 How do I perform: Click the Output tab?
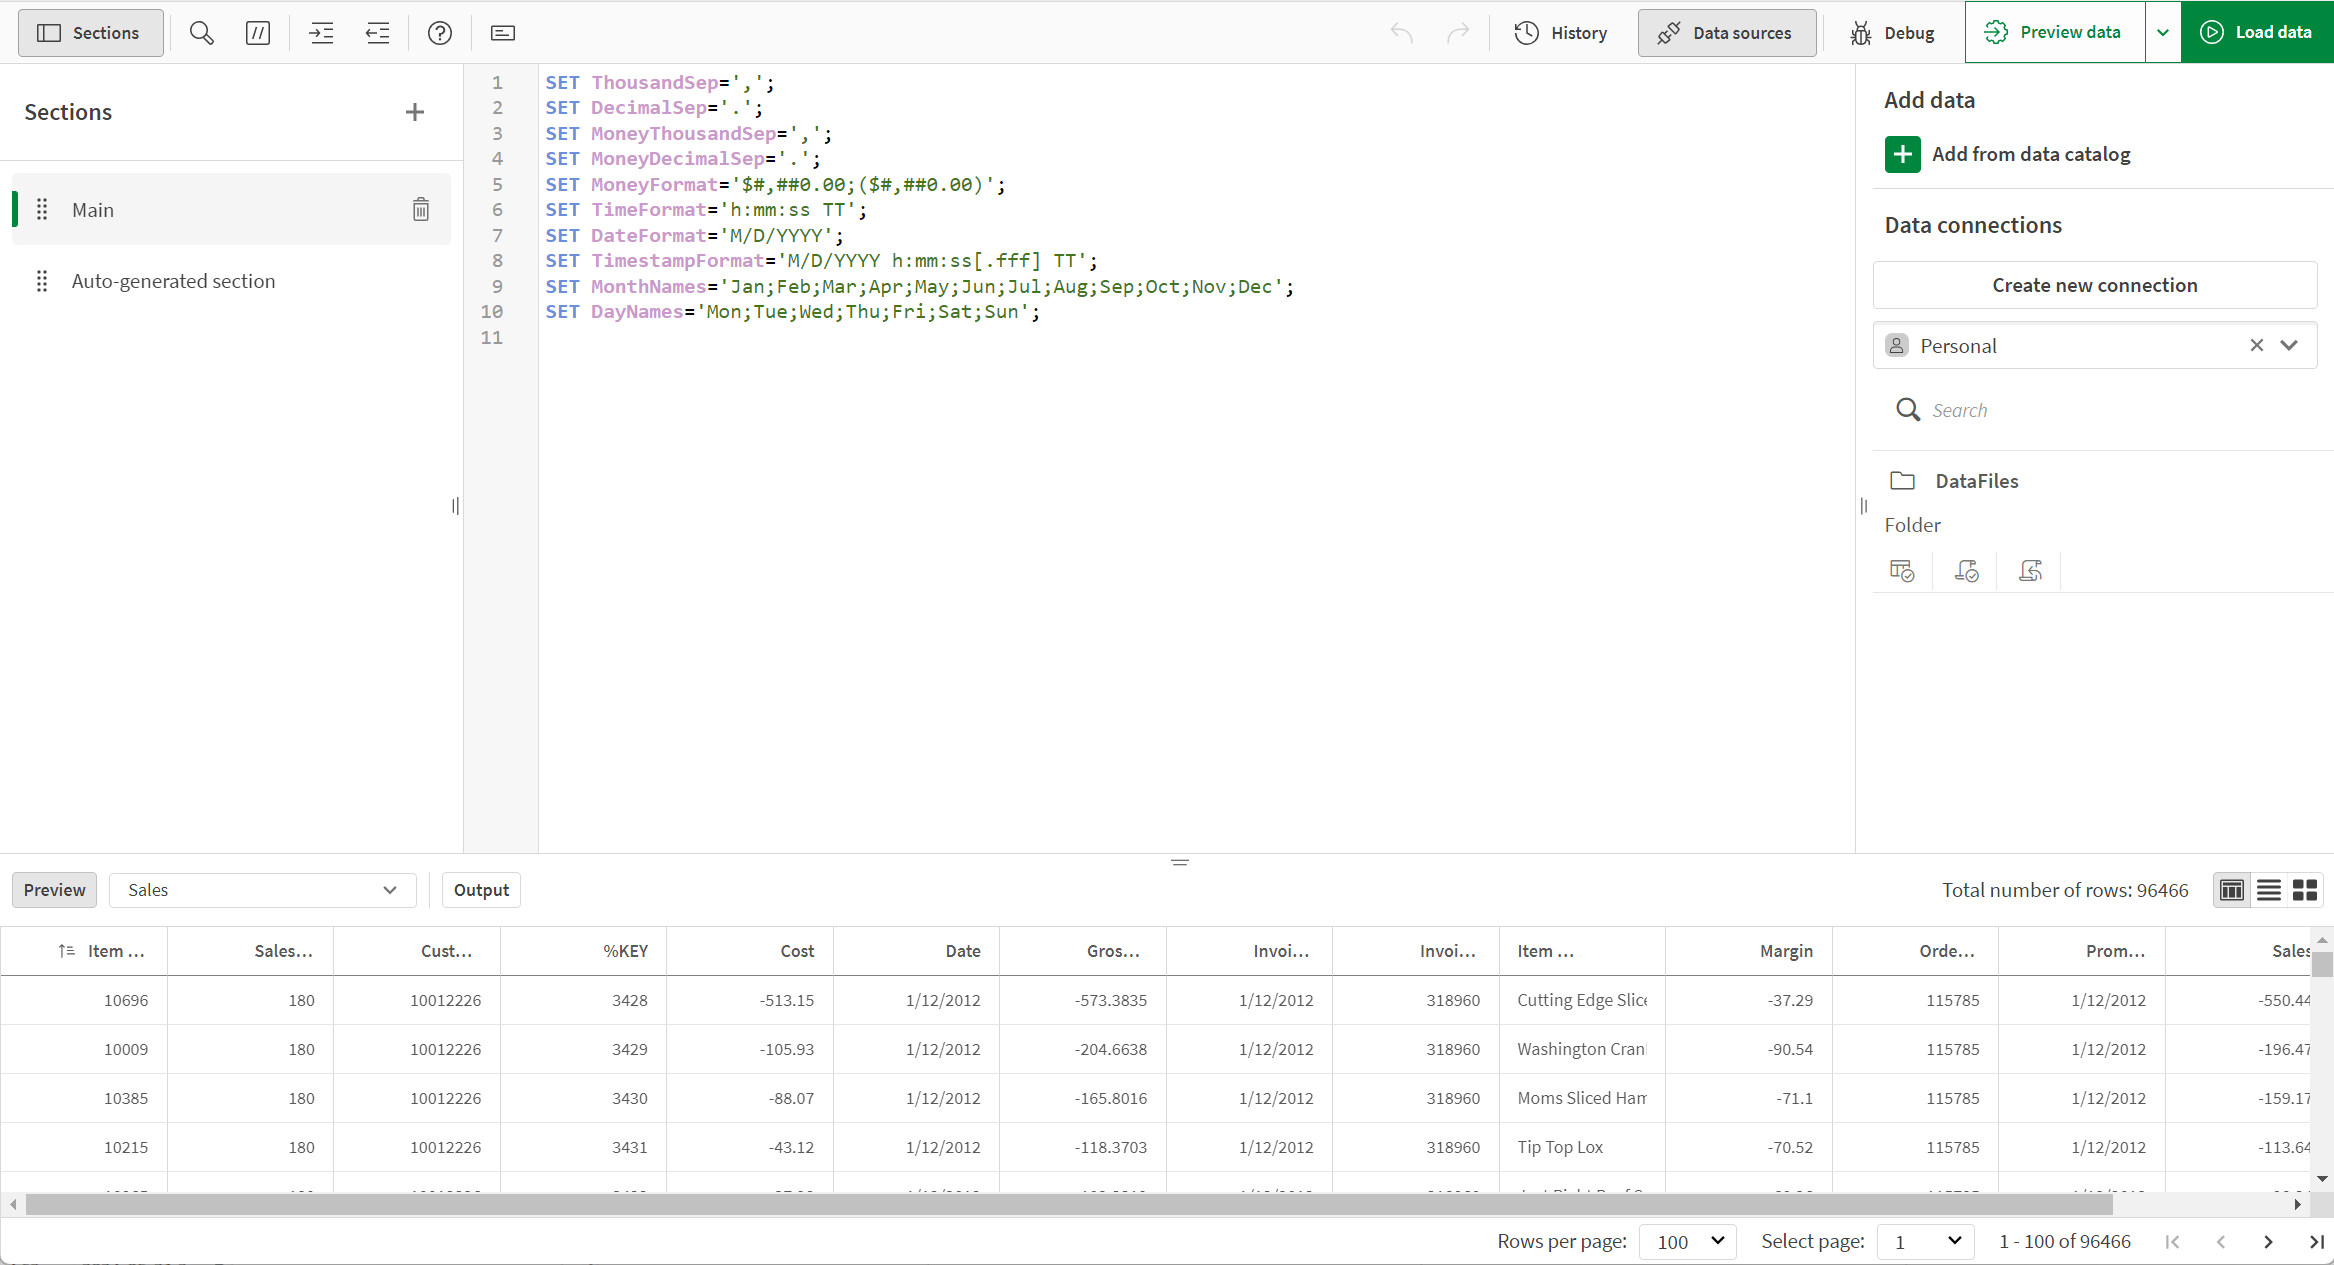480,890
